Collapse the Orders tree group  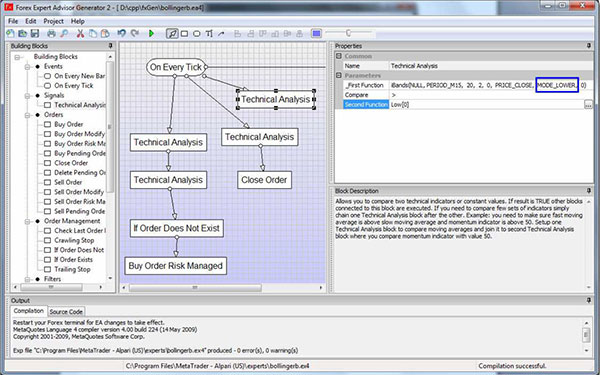[x=28, y=115]
